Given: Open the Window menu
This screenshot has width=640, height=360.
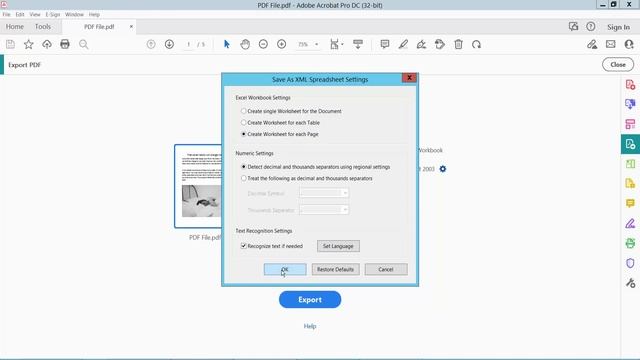Looking at the screenshot, I should (74, 14).
